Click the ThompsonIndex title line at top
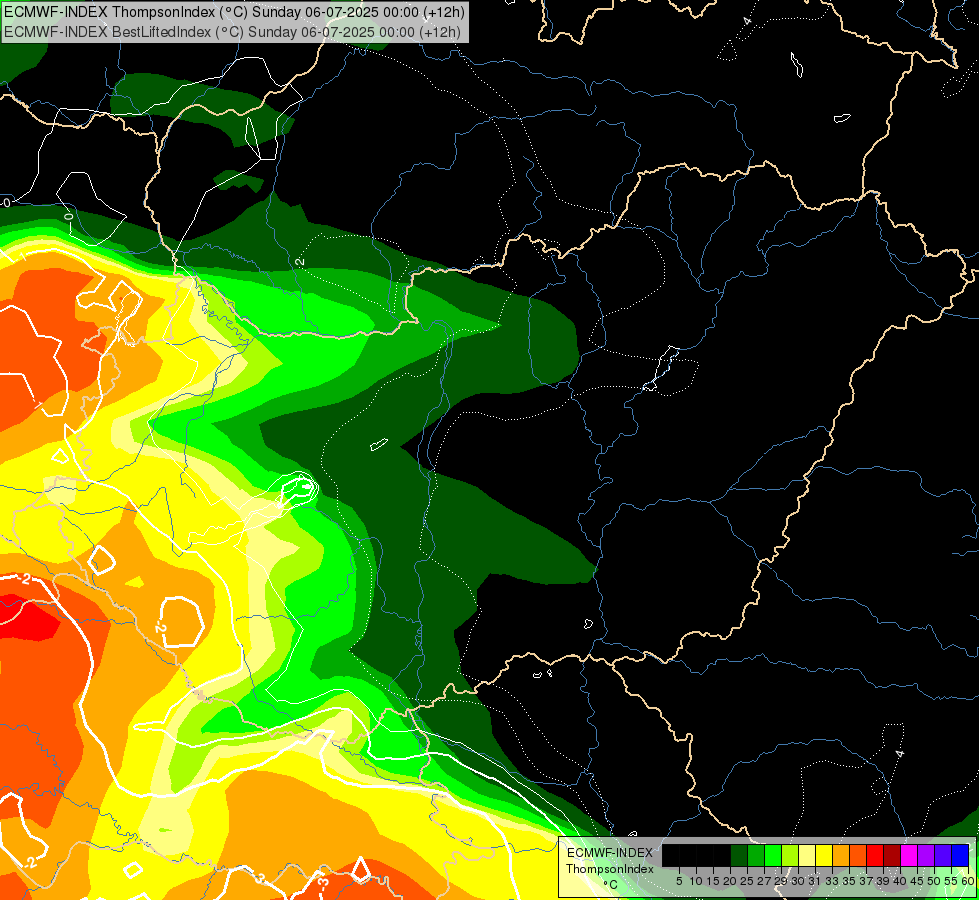 pyautogui.click(x=233, y=12)
